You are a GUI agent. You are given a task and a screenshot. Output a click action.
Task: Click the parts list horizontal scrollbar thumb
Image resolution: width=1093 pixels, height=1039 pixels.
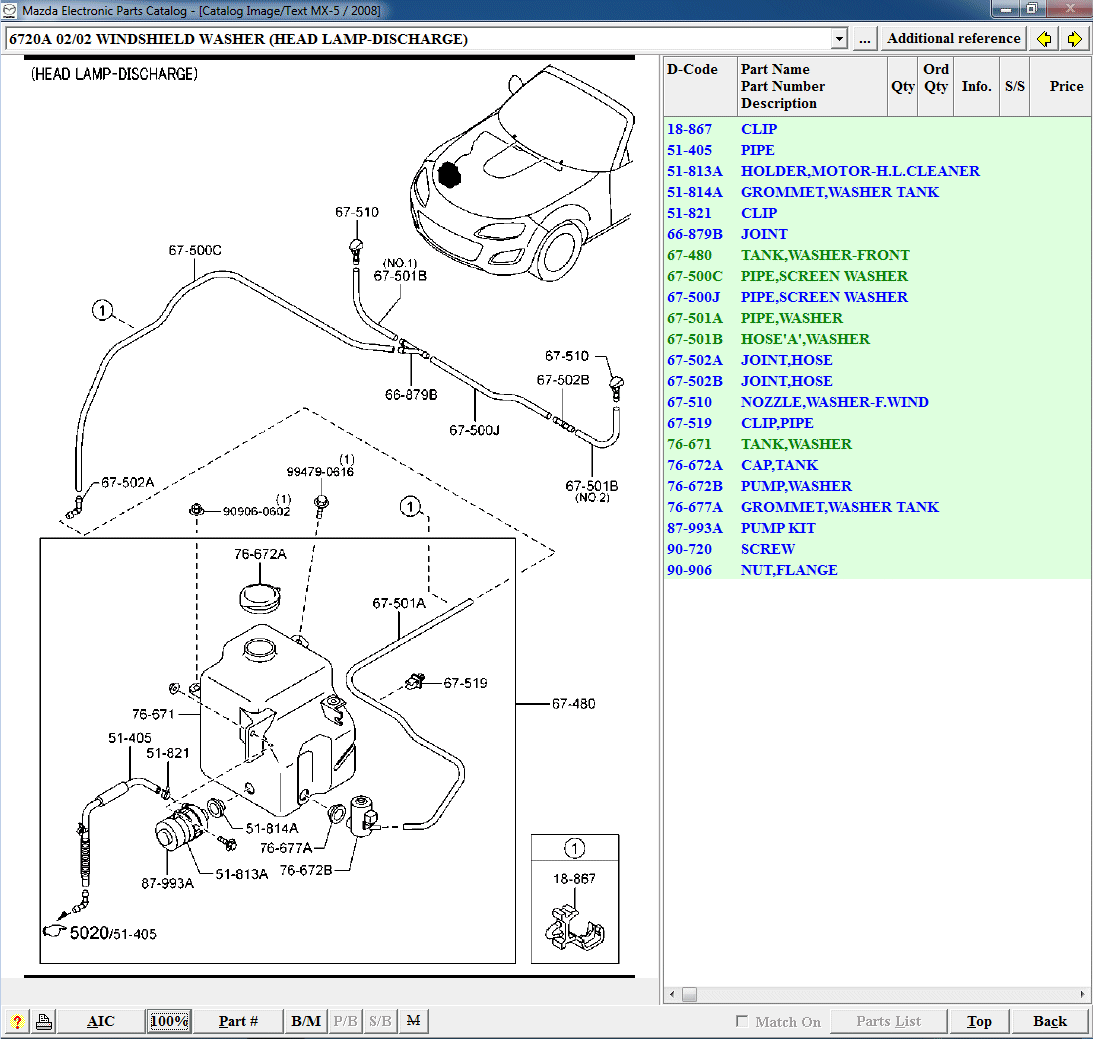(x=689, y=994)
